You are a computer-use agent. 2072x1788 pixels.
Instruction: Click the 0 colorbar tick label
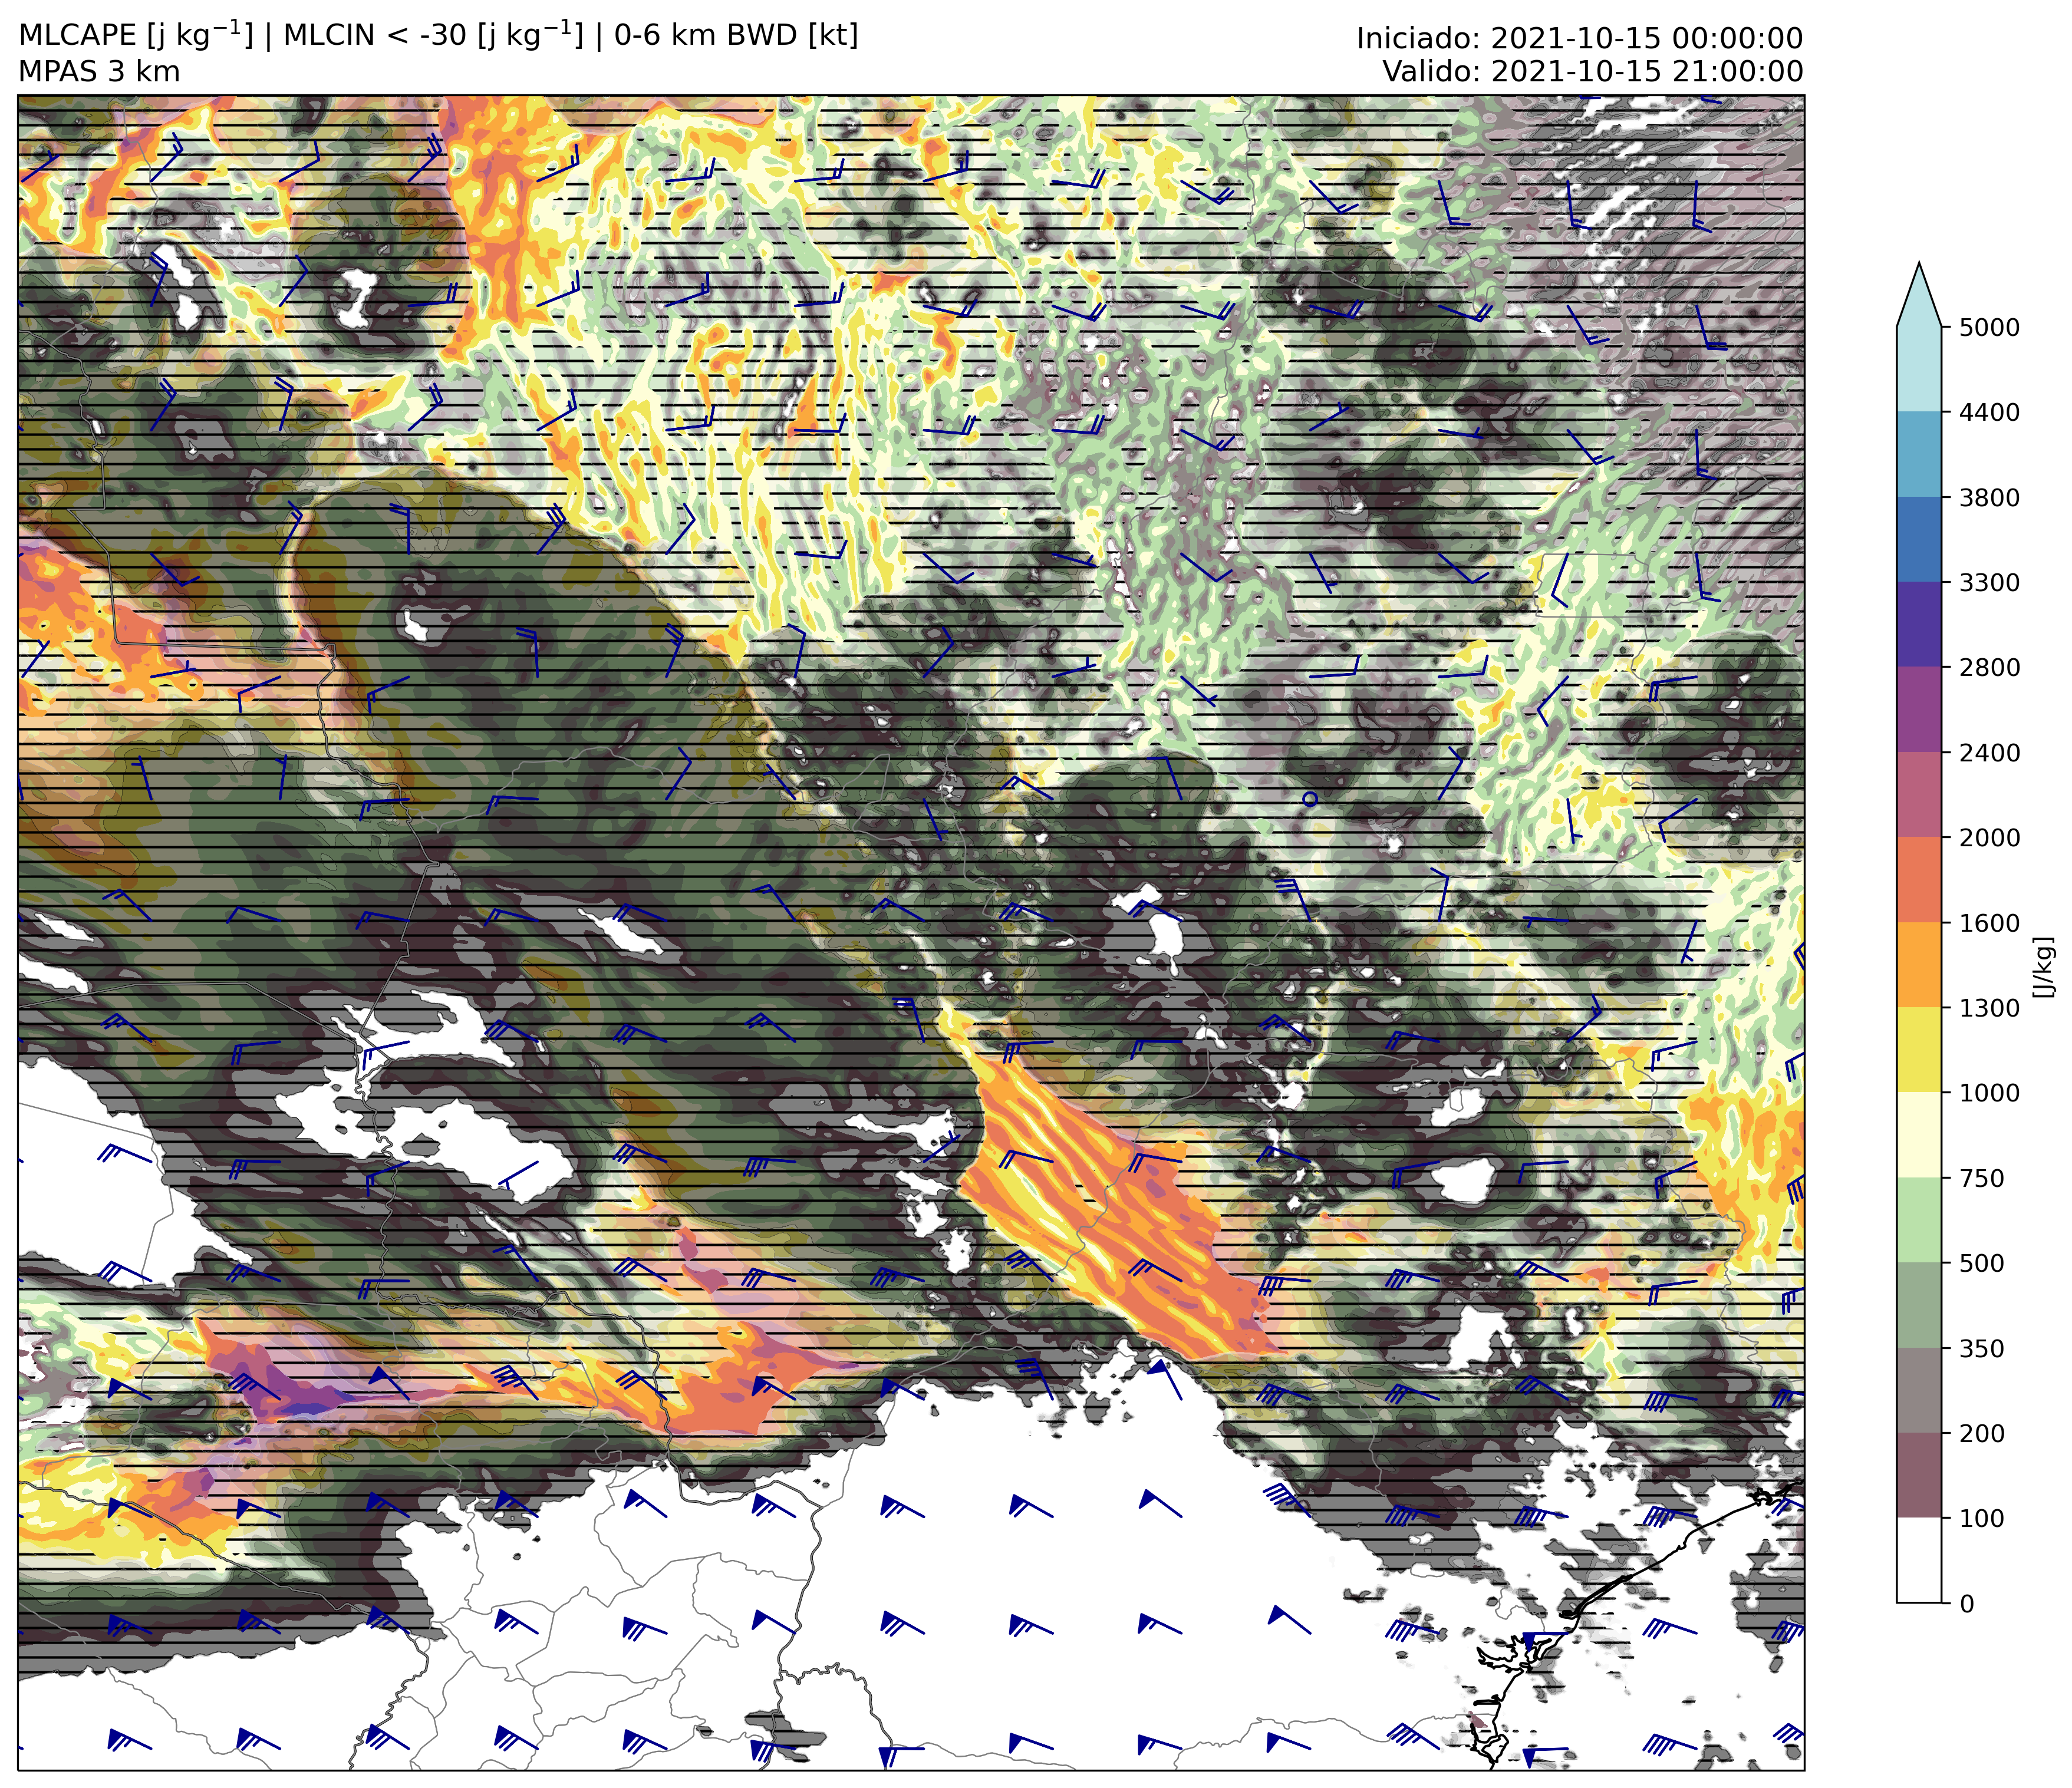[x=1967, y=1604]
